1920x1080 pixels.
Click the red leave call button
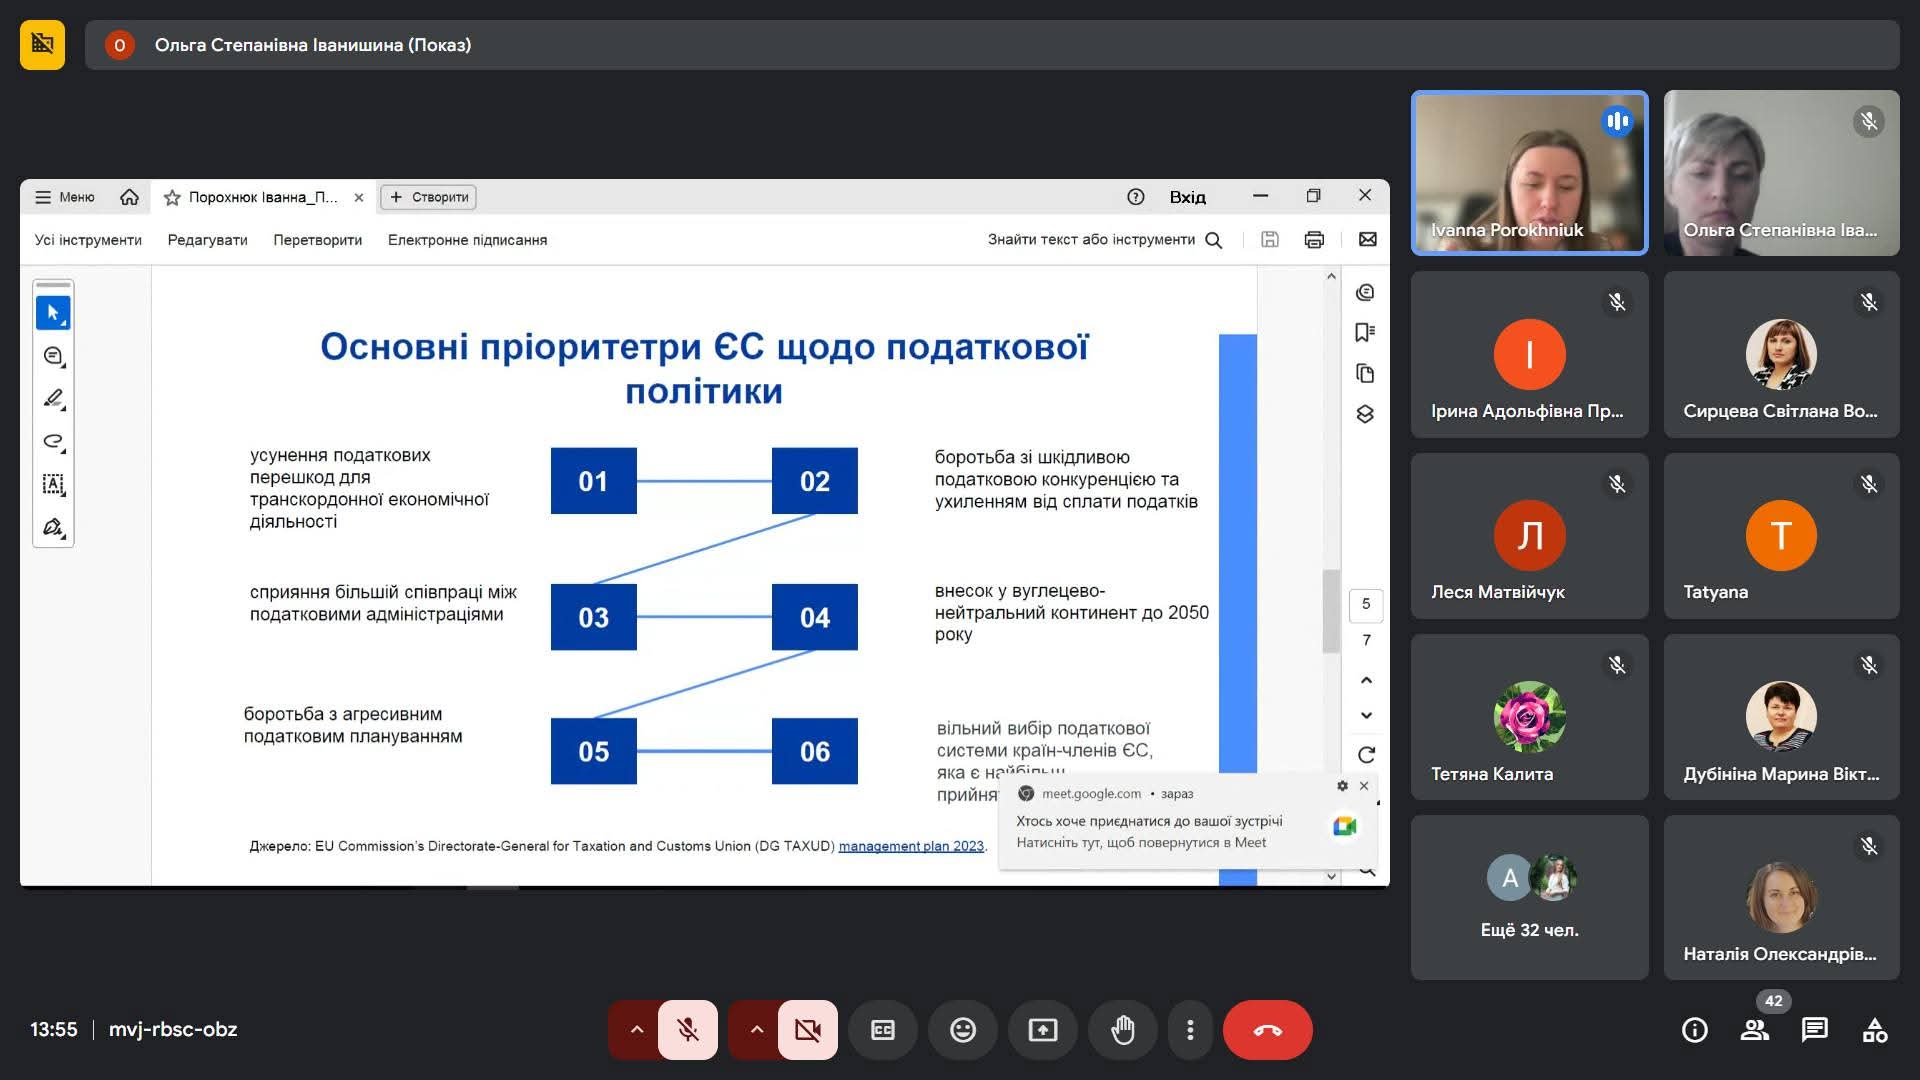[1267, 1030]
